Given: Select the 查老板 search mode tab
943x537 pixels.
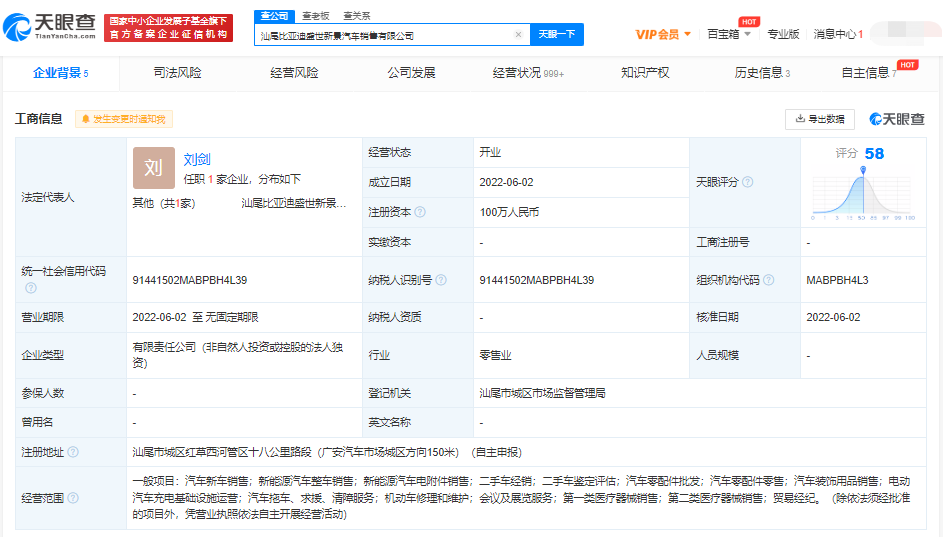Looking at the screenshot, I should [315, 15].
